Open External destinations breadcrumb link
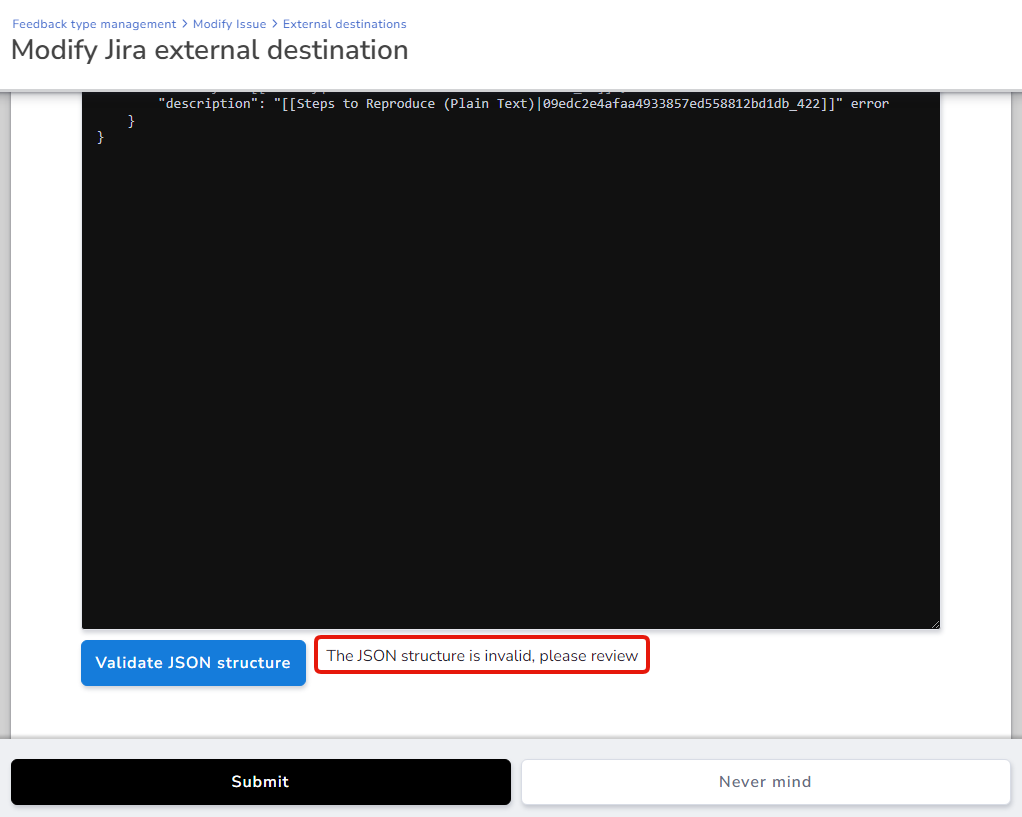The width and height of the screenshot is (1022, 817). click(344, 24)
